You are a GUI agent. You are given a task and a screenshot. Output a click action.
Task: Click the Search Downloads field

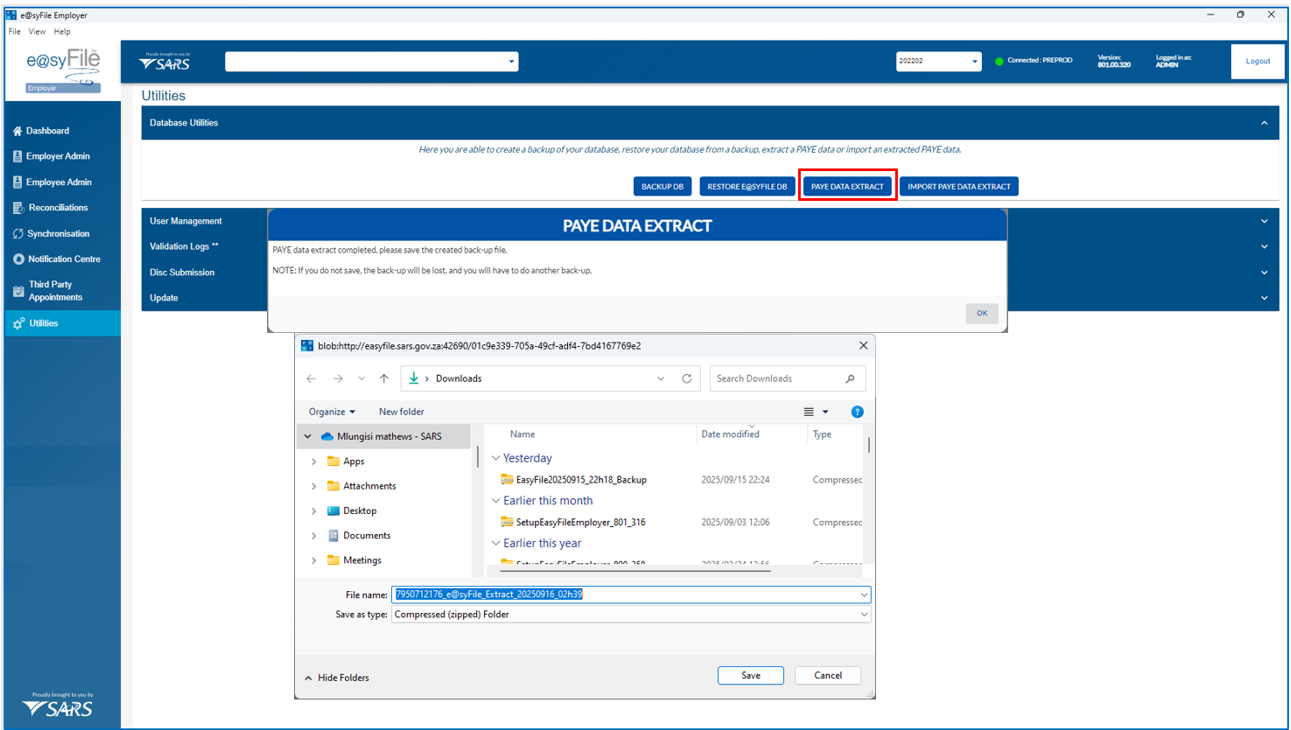(778, 379)
